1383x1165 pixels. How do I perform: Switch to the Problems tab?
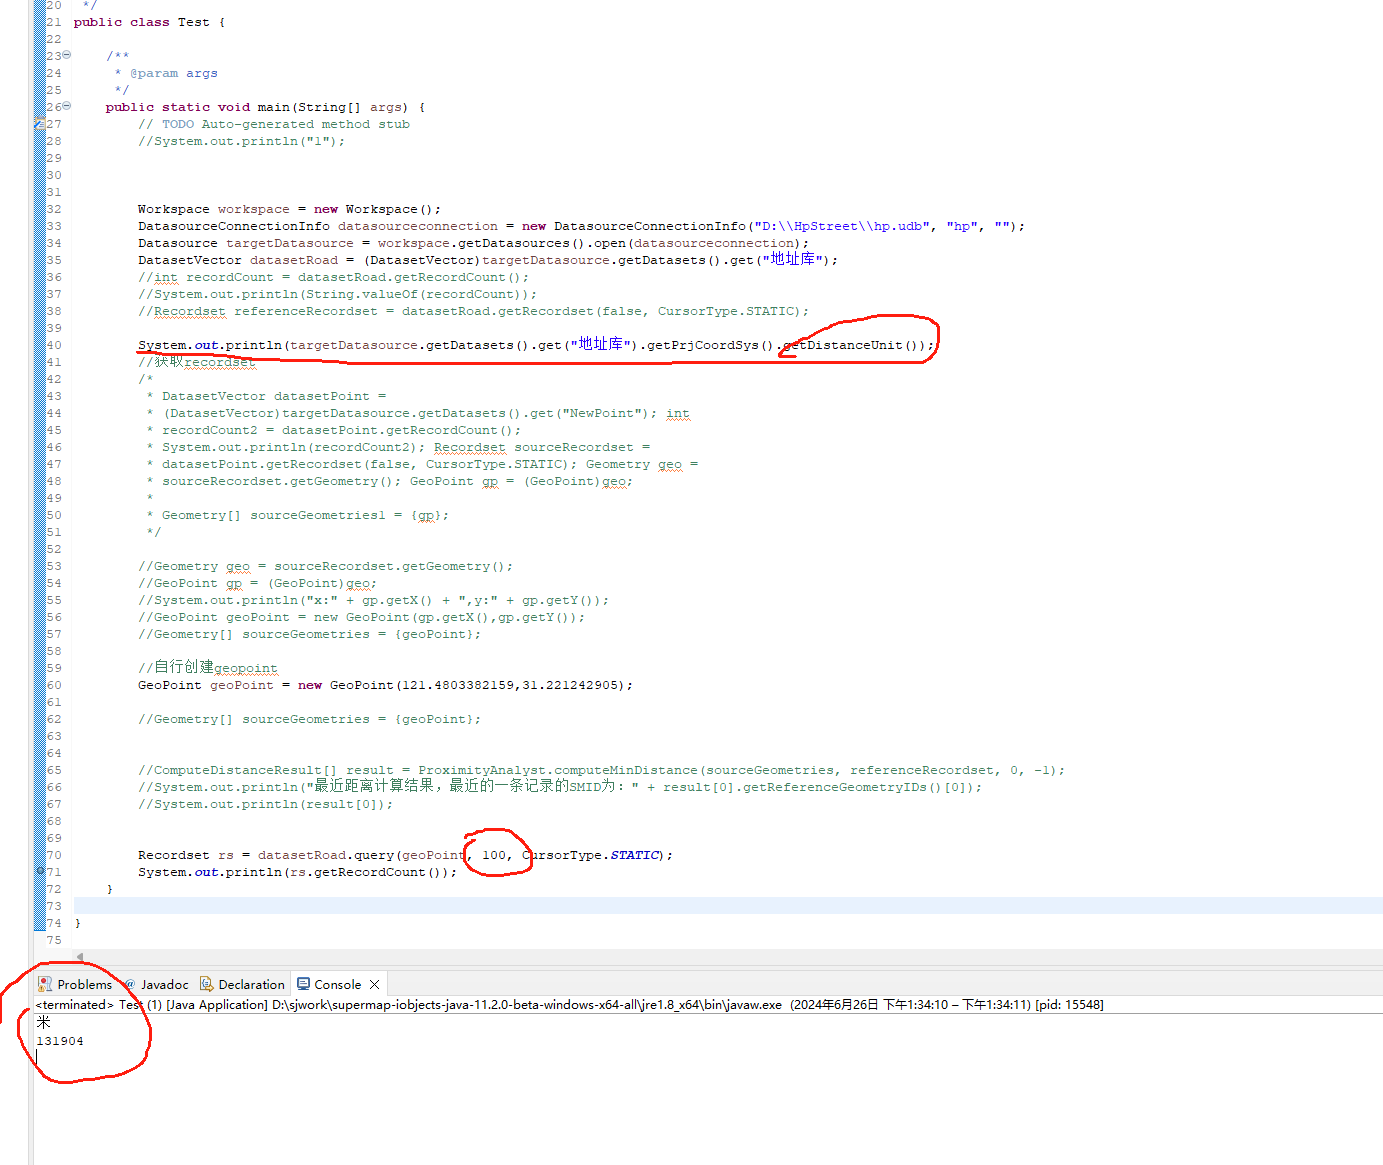(84, 984)
